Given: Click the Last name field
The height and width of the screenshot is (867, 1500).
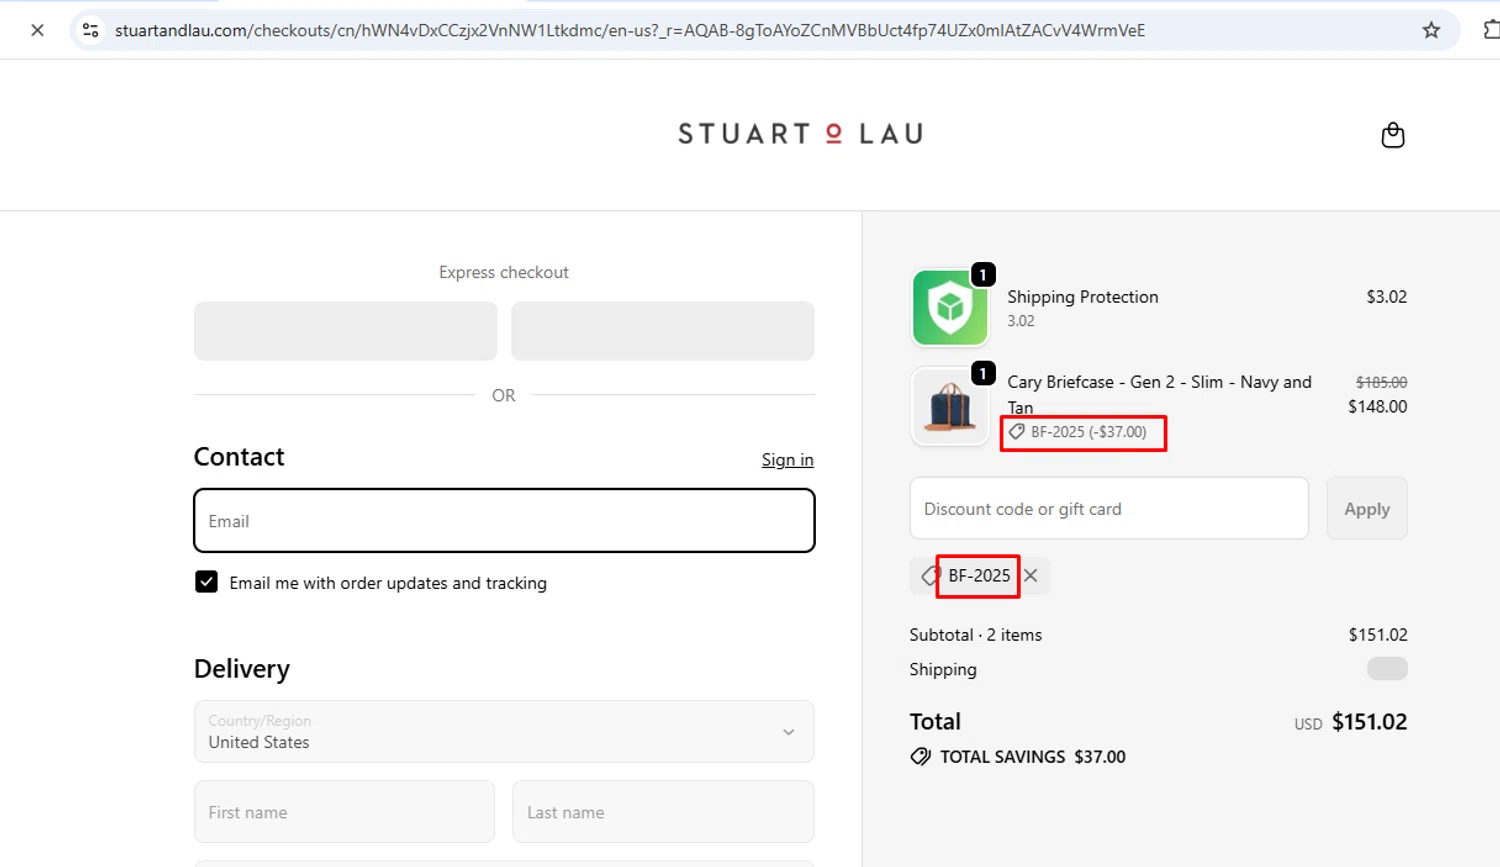Looking at the screenshot, I should (x=663, y=812).
